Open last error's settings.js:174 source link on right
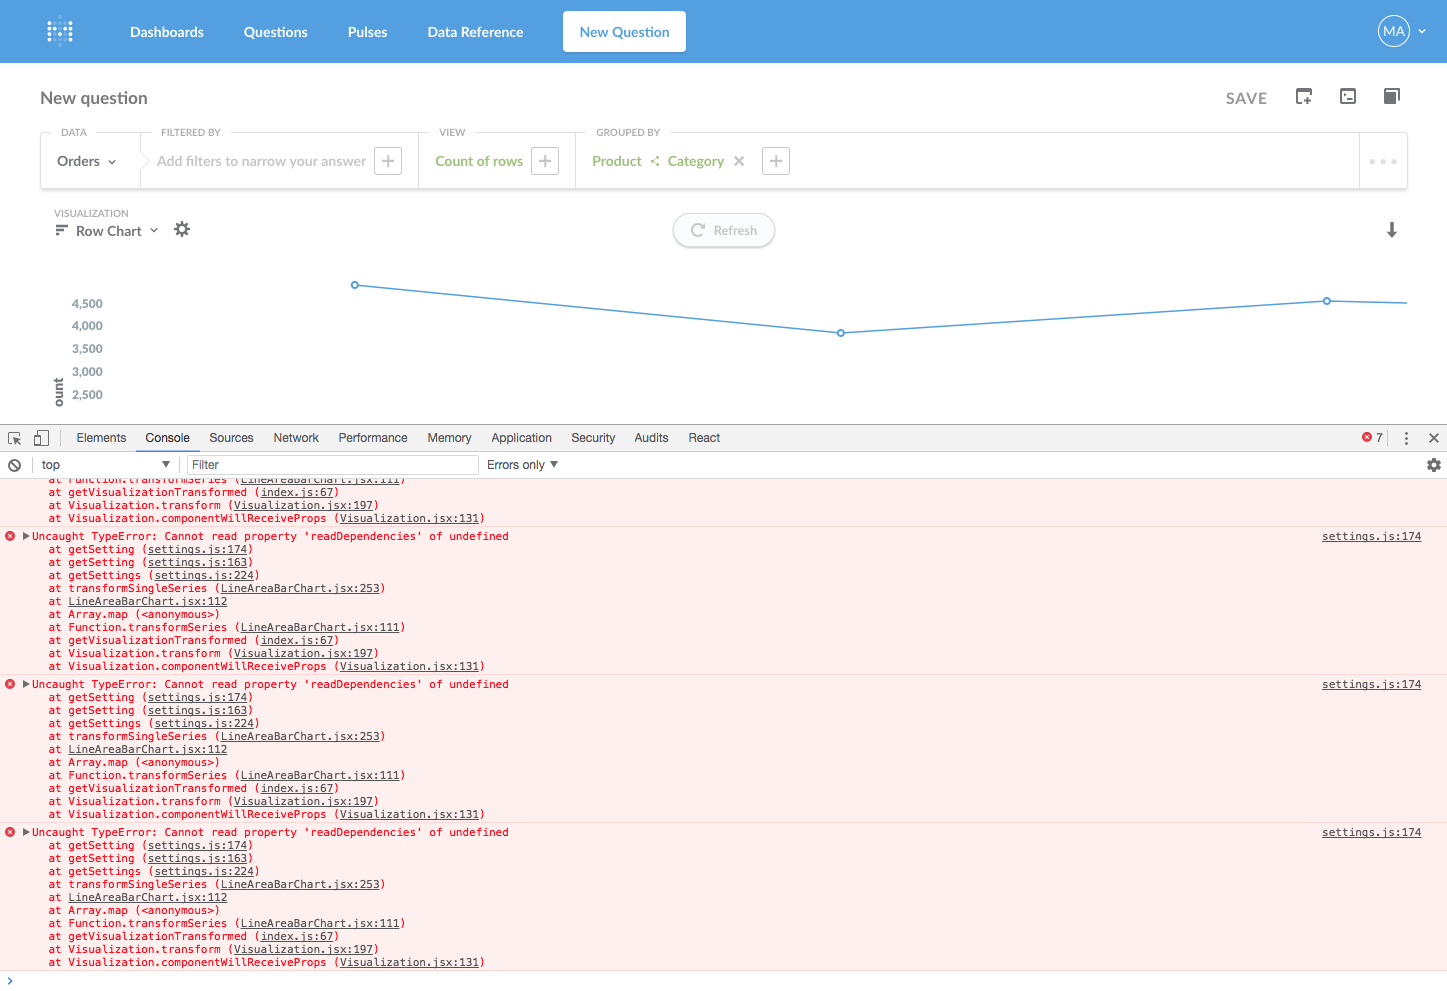1447x991 pixels. pyautogui.click(x=1371, y=832)
